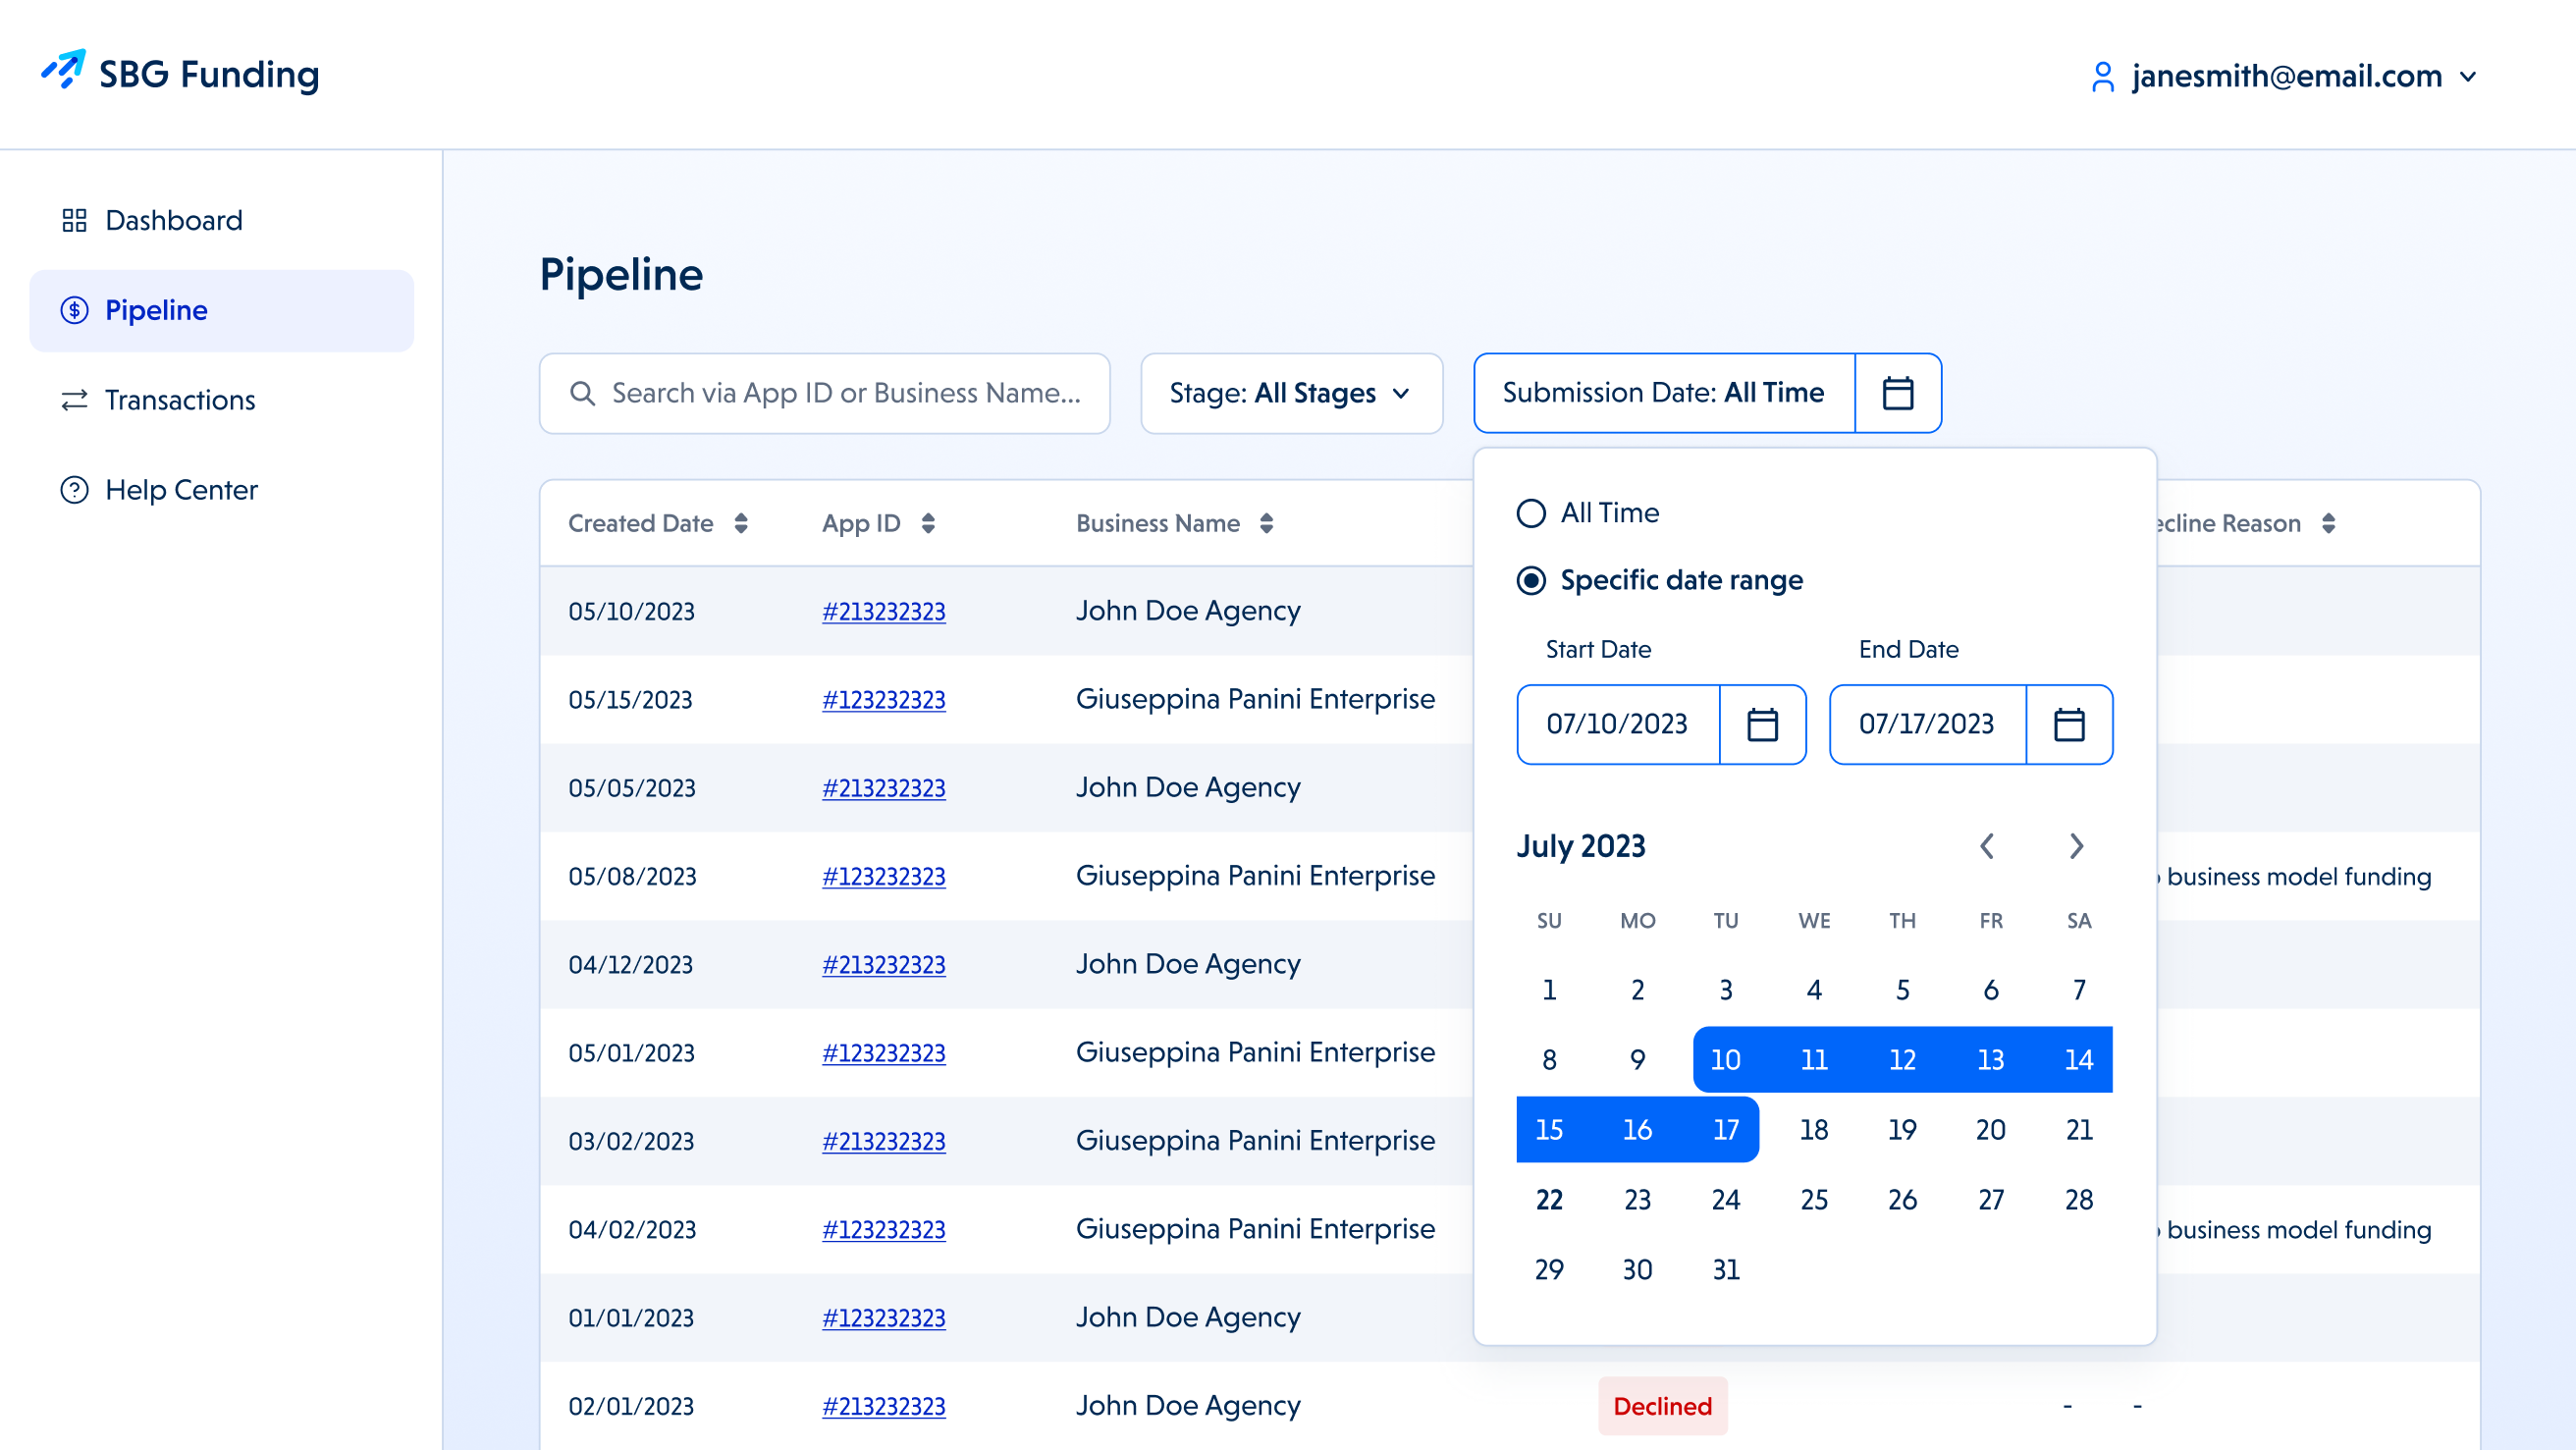
Task: Open App ID link in 05/15/2023 row
Action: point(883,699)
